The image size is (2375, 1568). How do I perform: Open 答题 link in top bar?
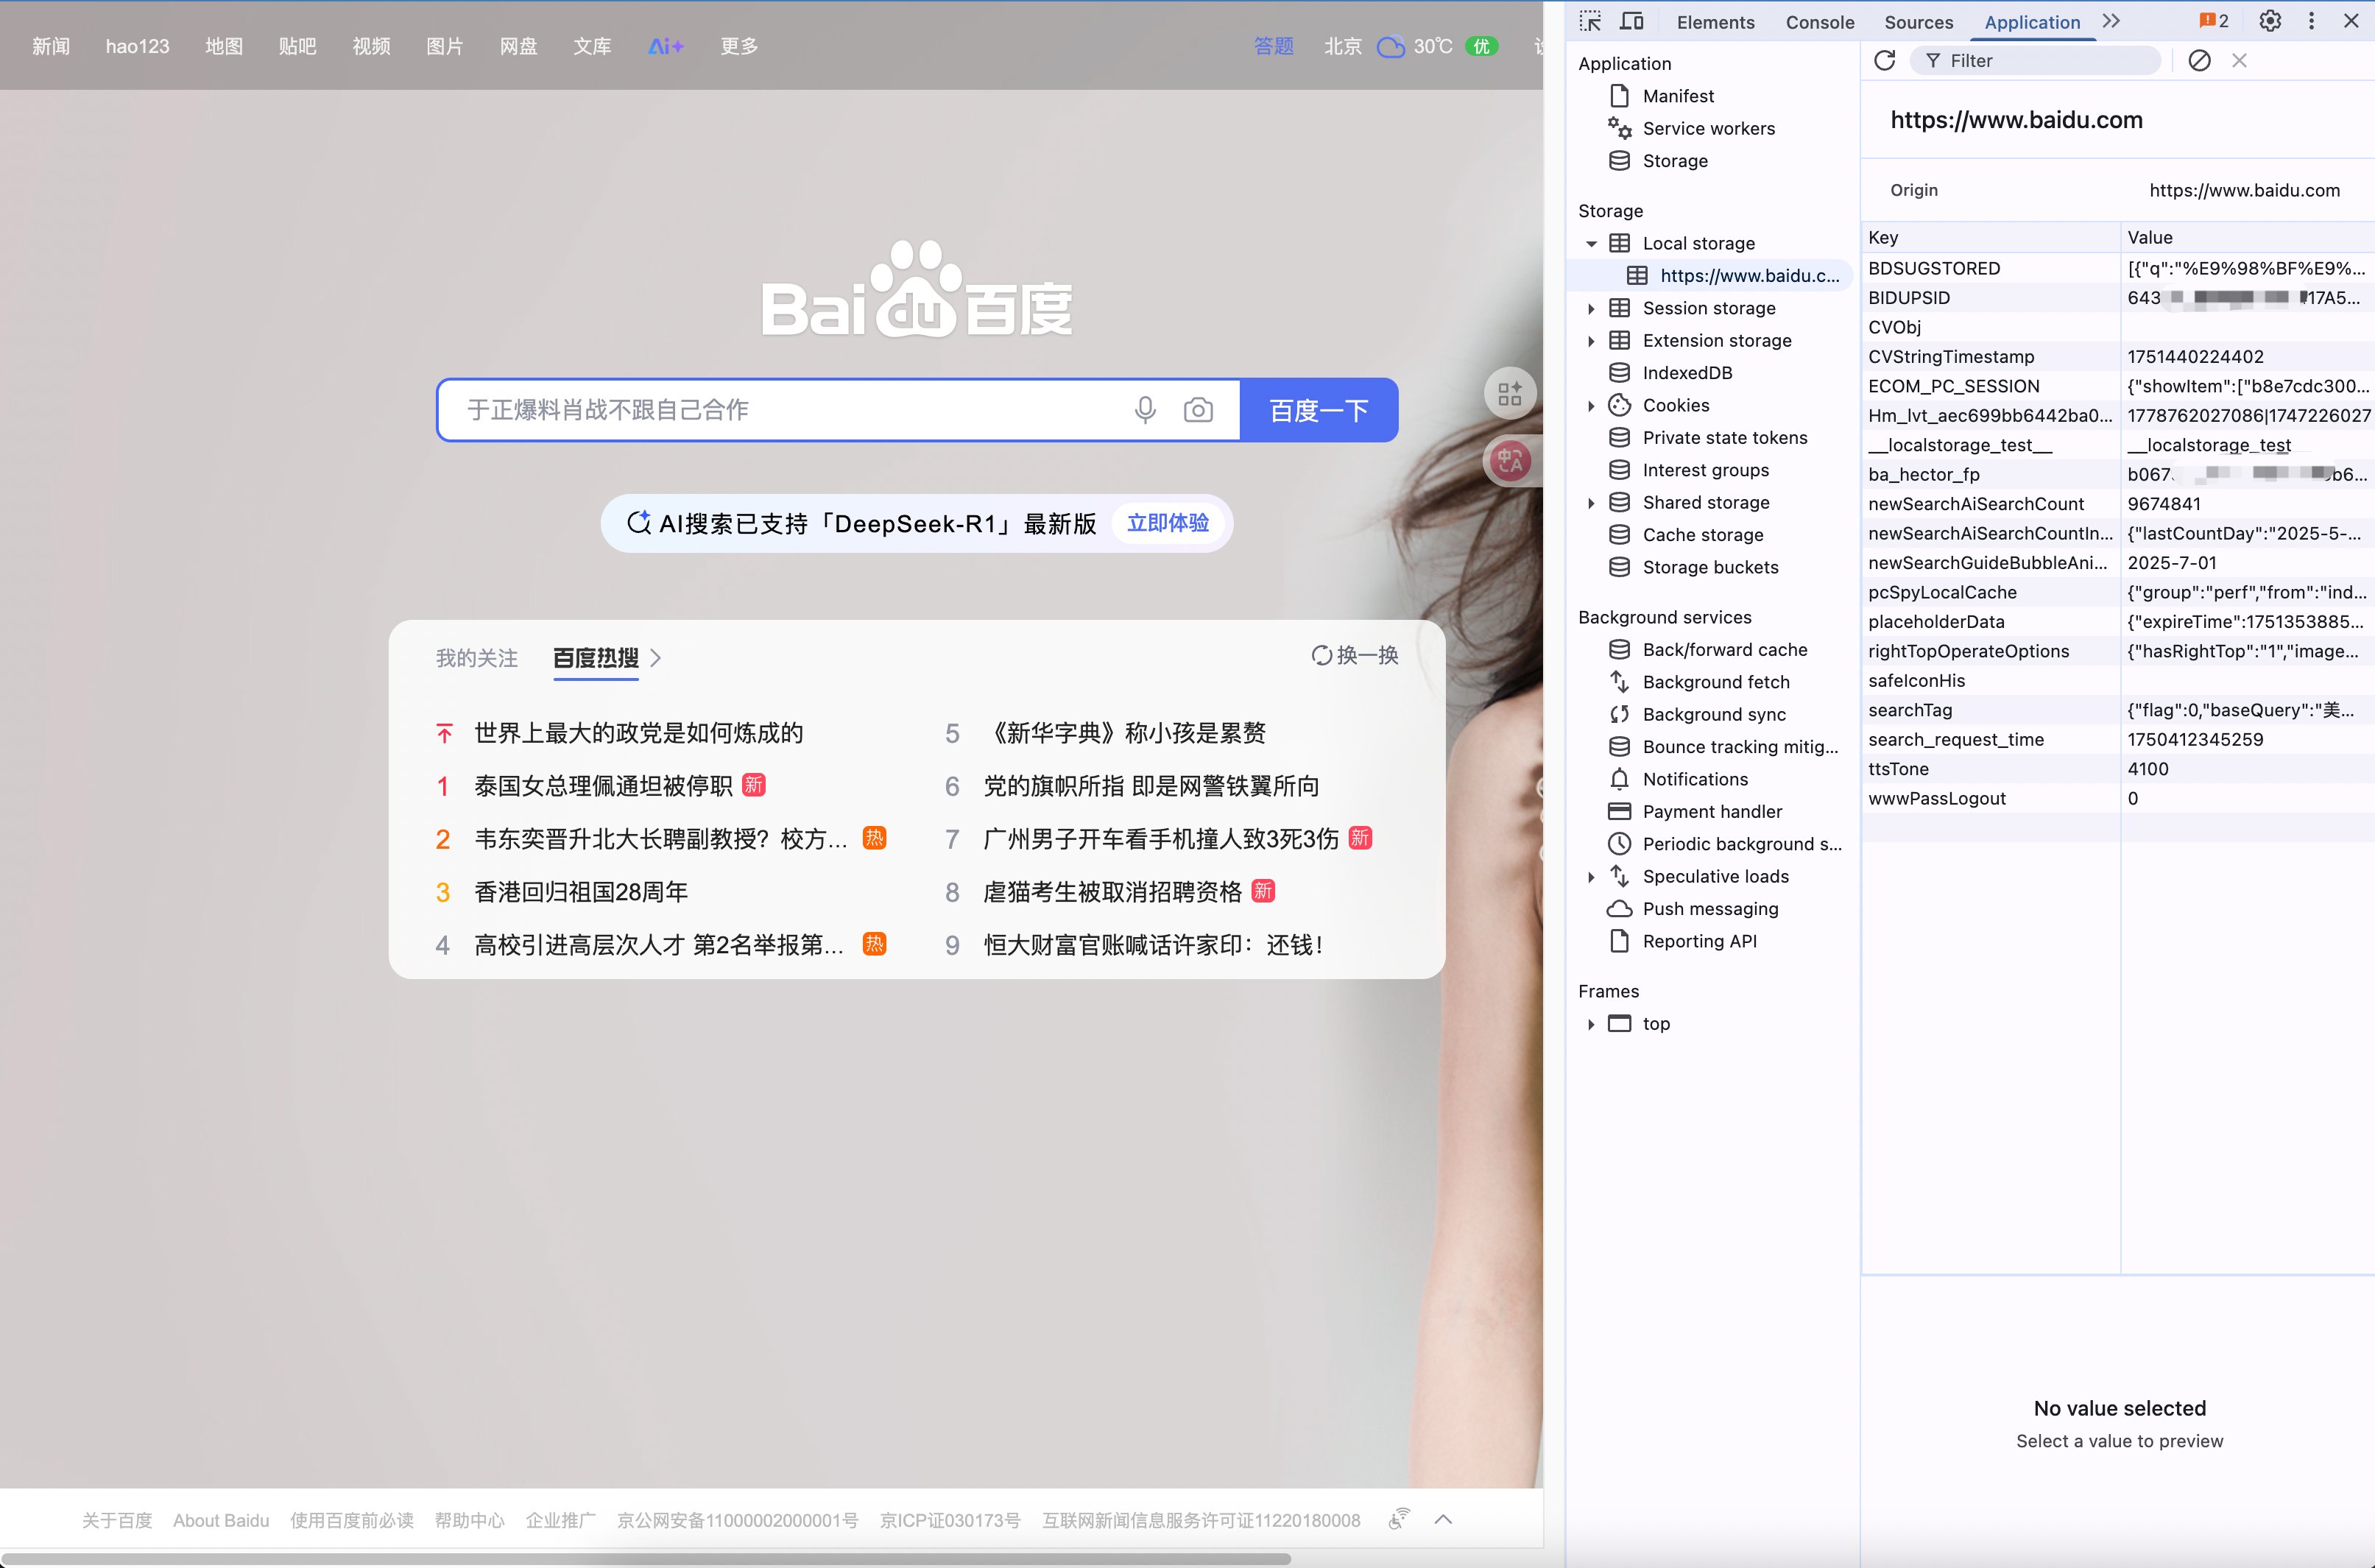tap(1273, 46)
